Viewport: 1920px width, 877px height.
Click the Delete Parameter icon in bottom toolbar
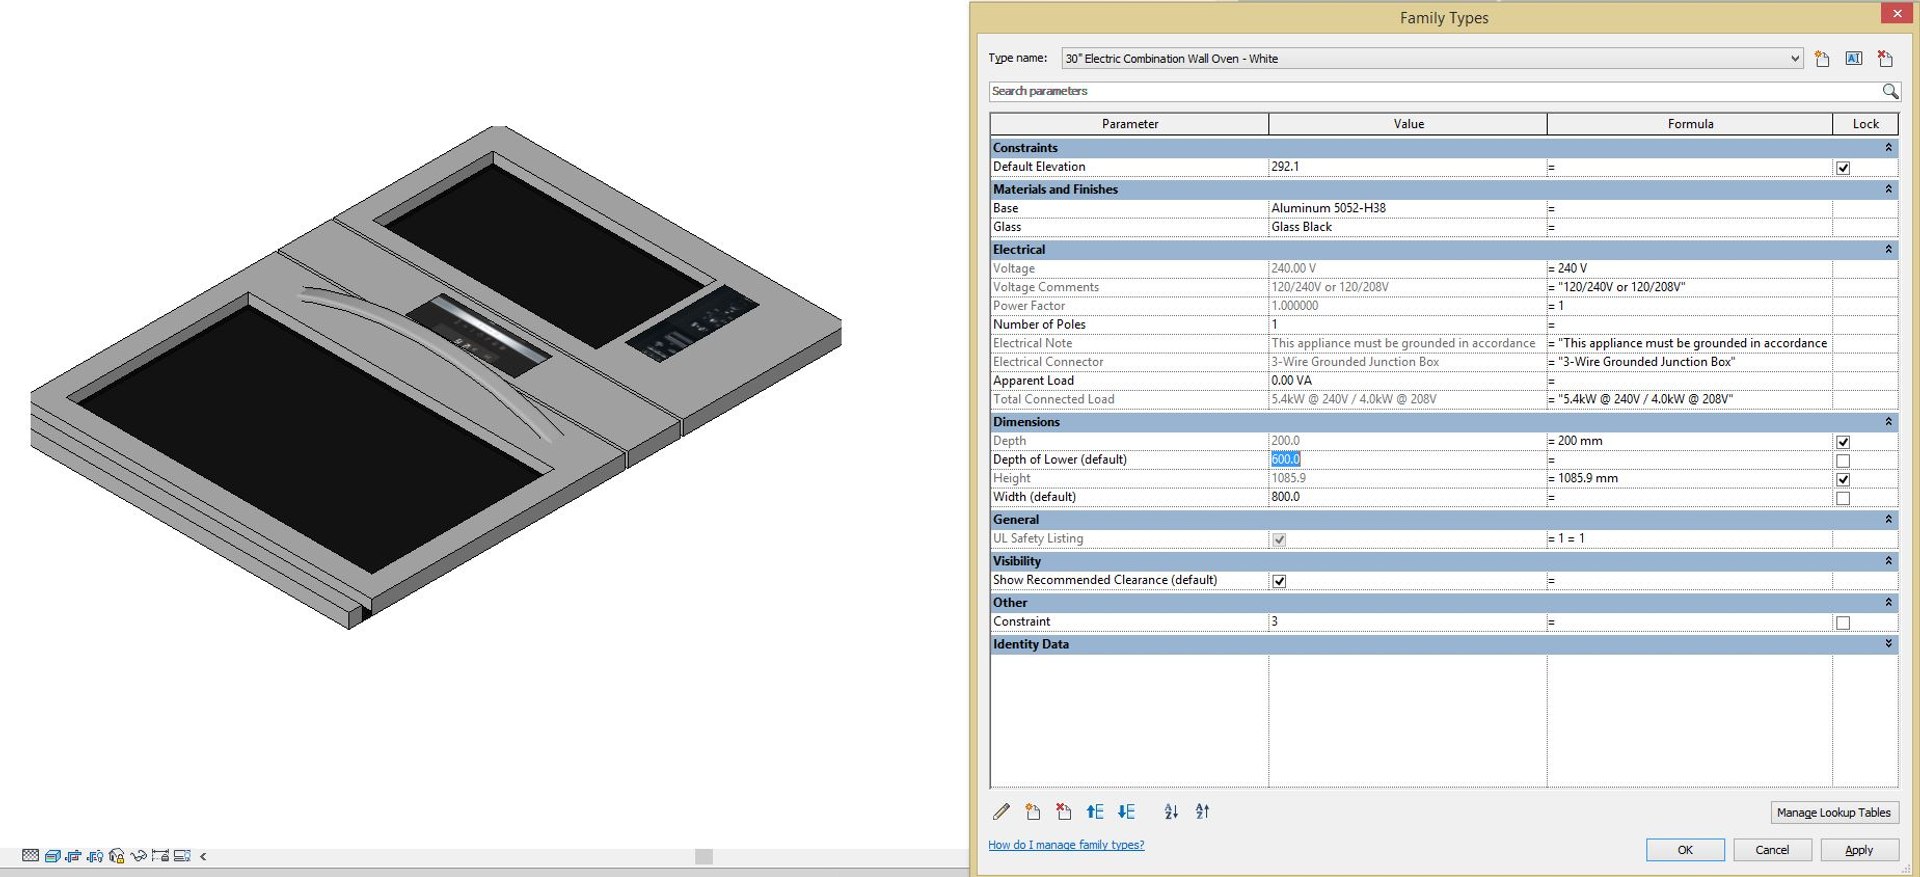coord(1063,812)
